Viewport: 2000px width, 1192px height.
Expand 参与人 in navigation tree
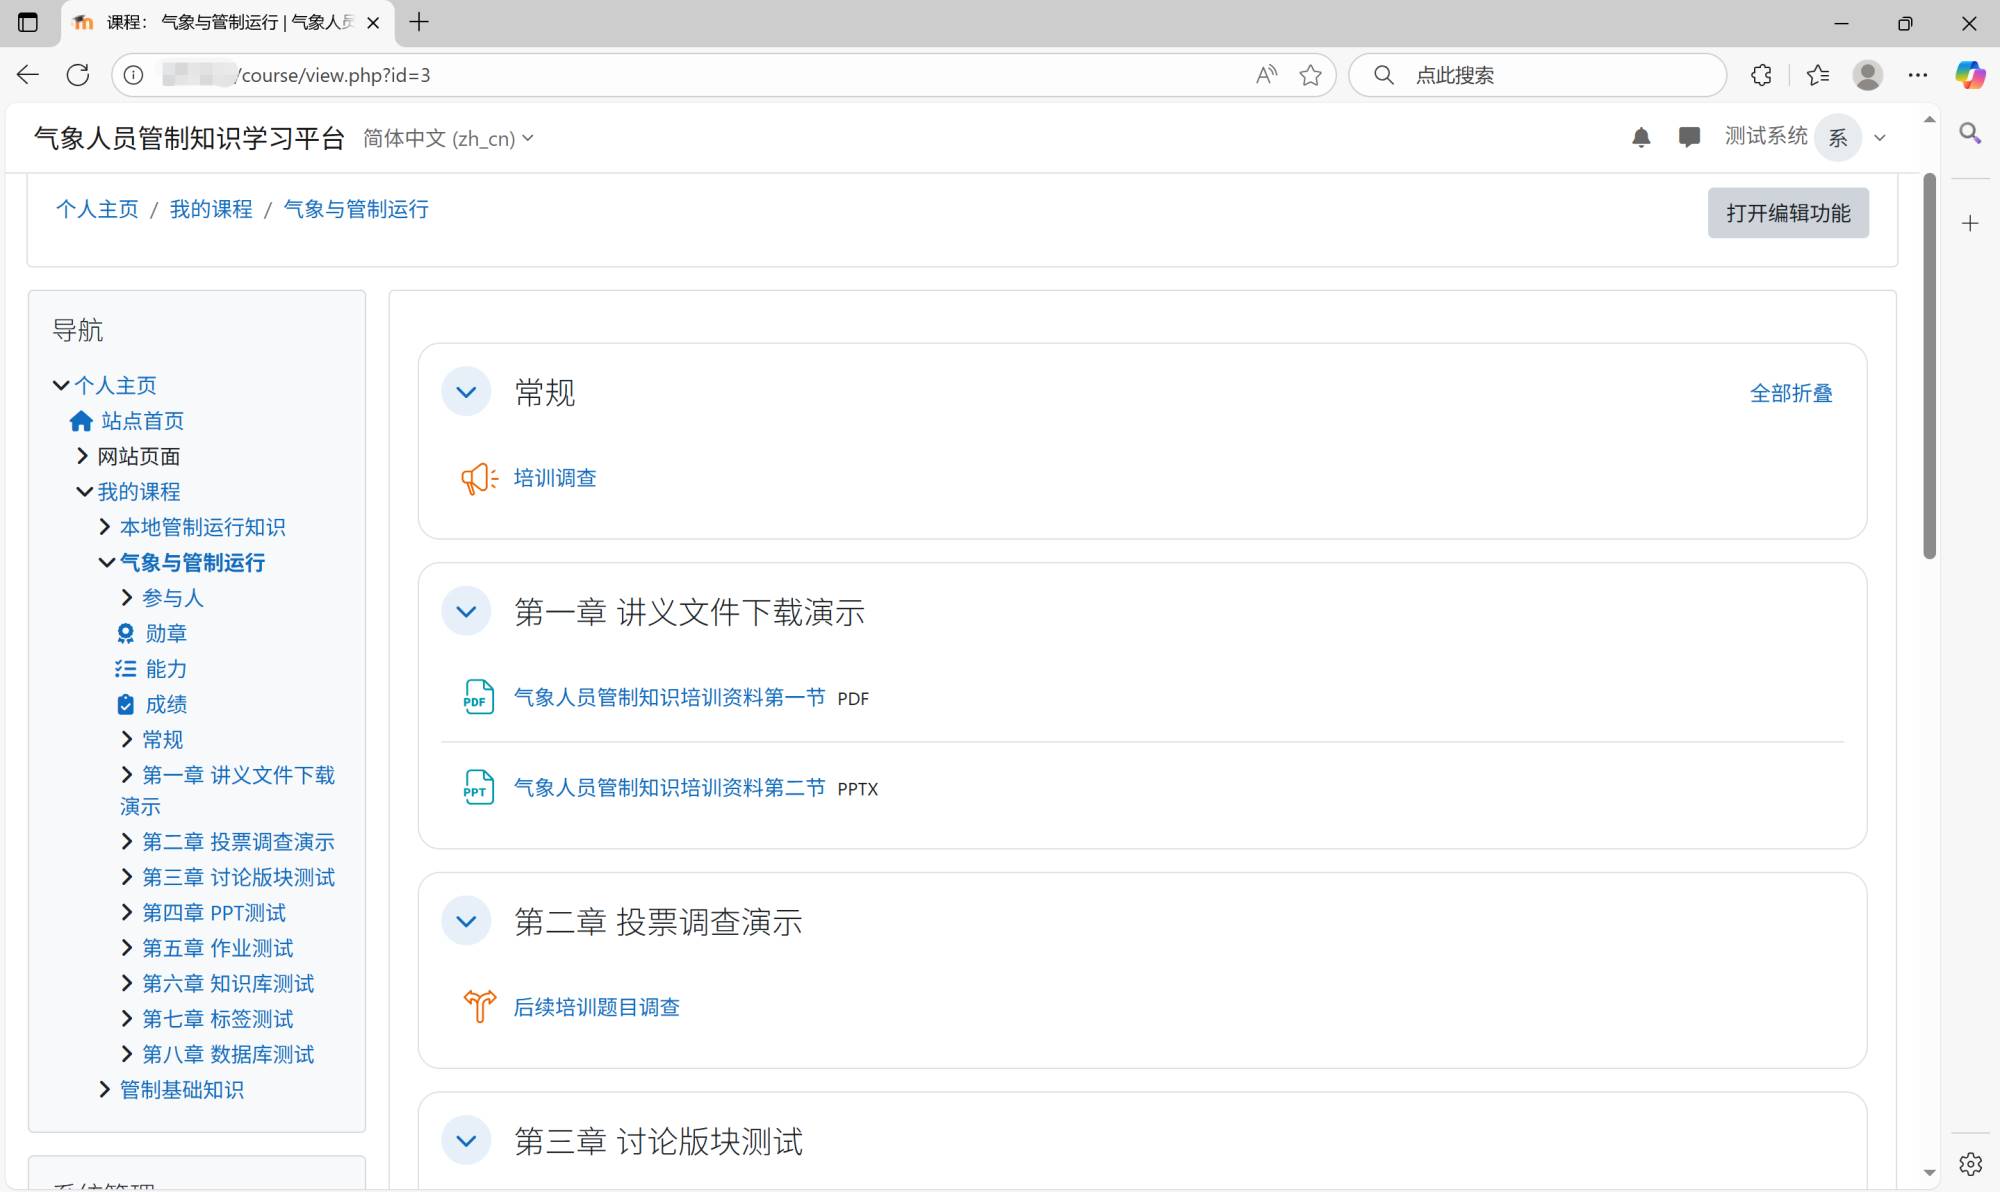pyautogui.click(x=127, y=598)
